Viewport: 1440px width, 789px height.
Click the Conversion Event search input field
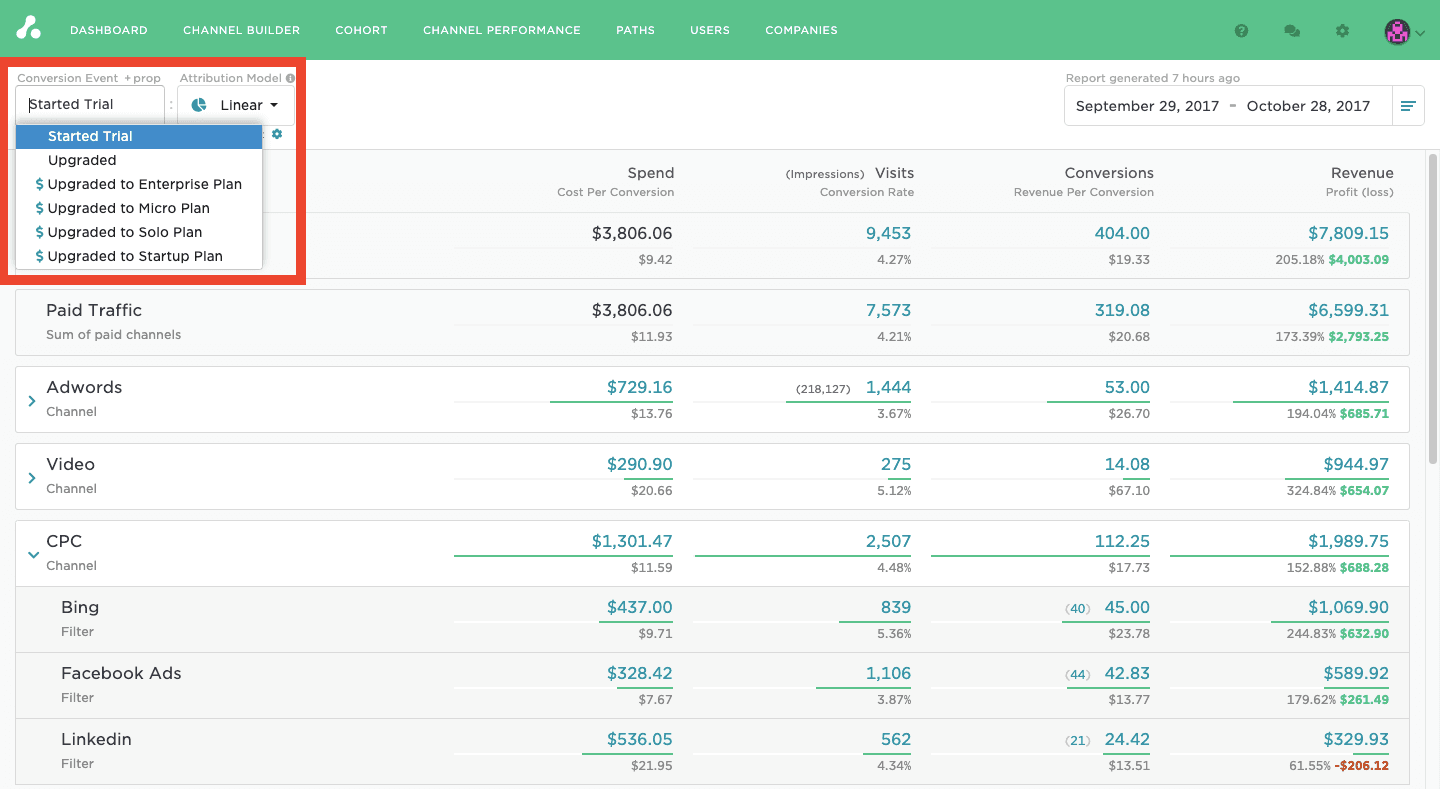tap(90, 104)
